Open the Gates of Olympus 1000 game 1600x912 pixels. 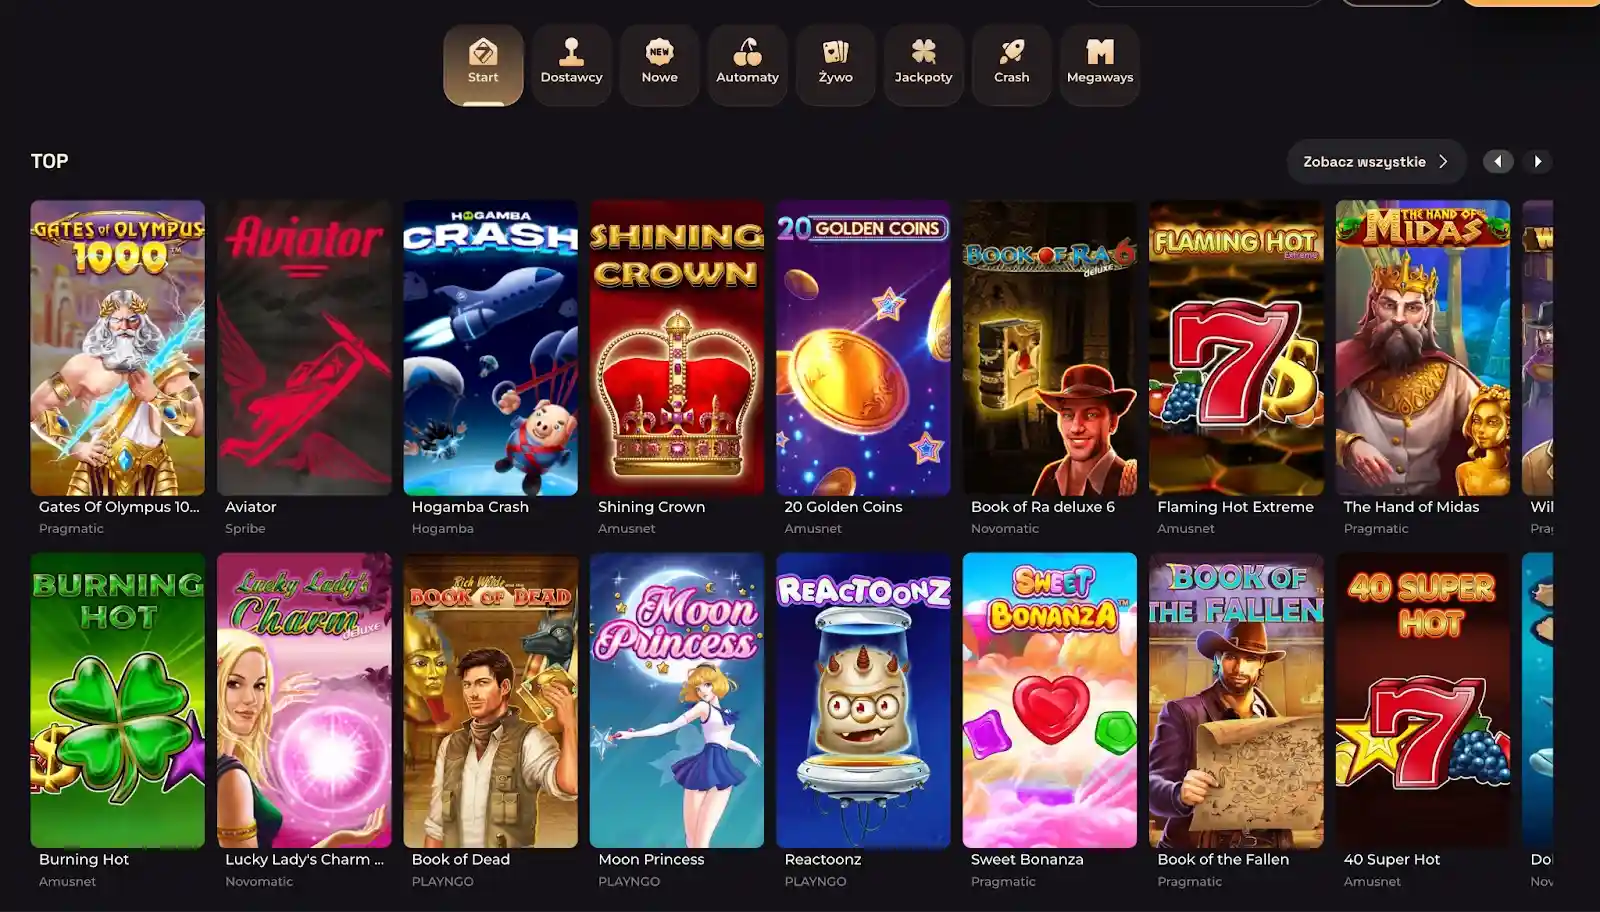(x=118, y=348)
